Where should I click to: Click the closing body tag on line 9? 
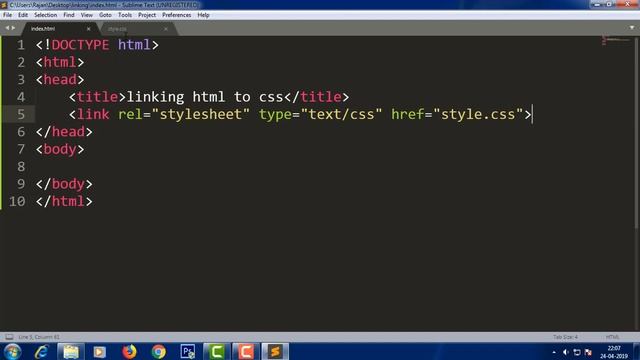tap(64, 184)
